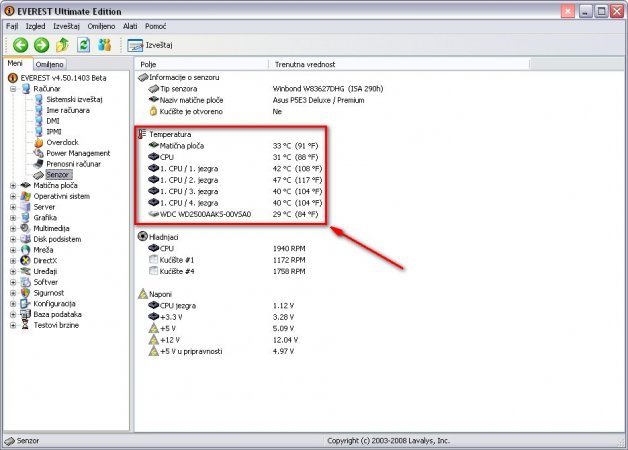Select the Kućište #1 fan row
The image size is (628, 450).
tap(227, 260)
